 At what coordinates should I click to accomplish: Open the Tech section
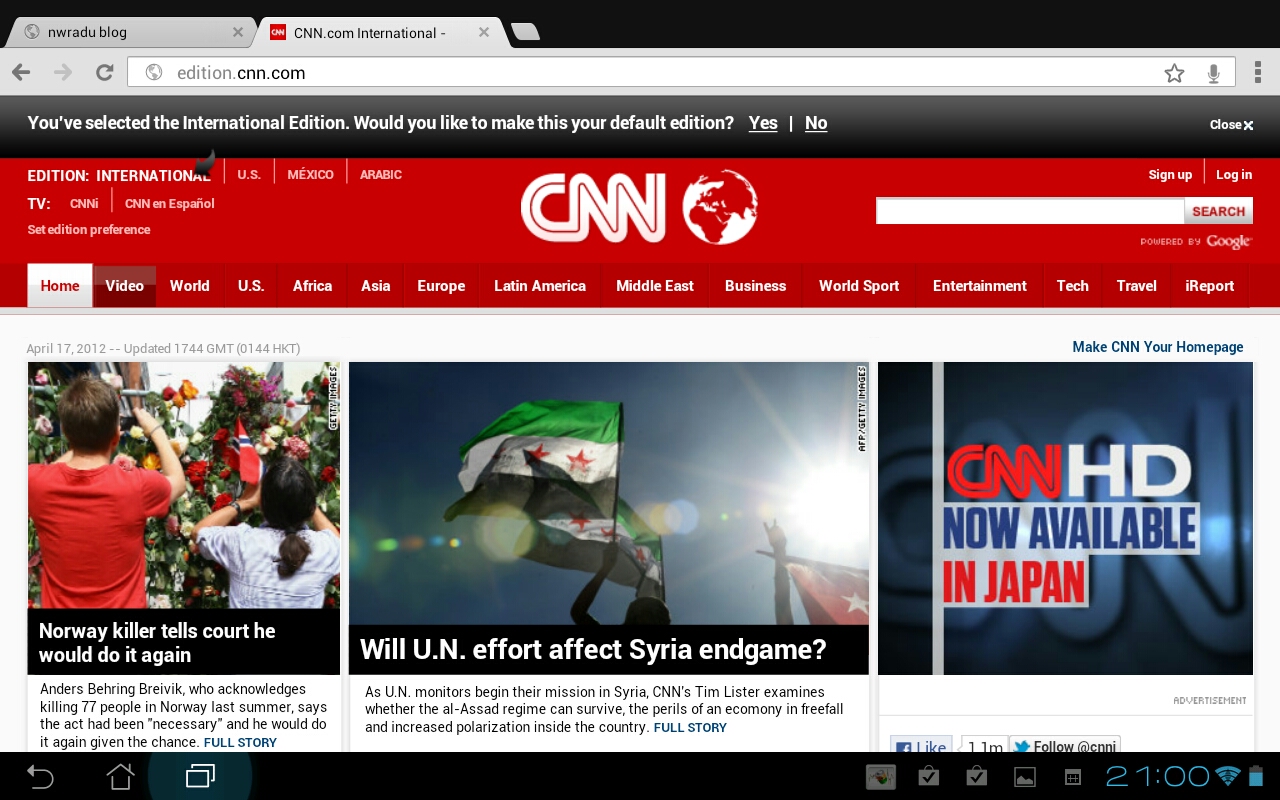[1073, 285]
